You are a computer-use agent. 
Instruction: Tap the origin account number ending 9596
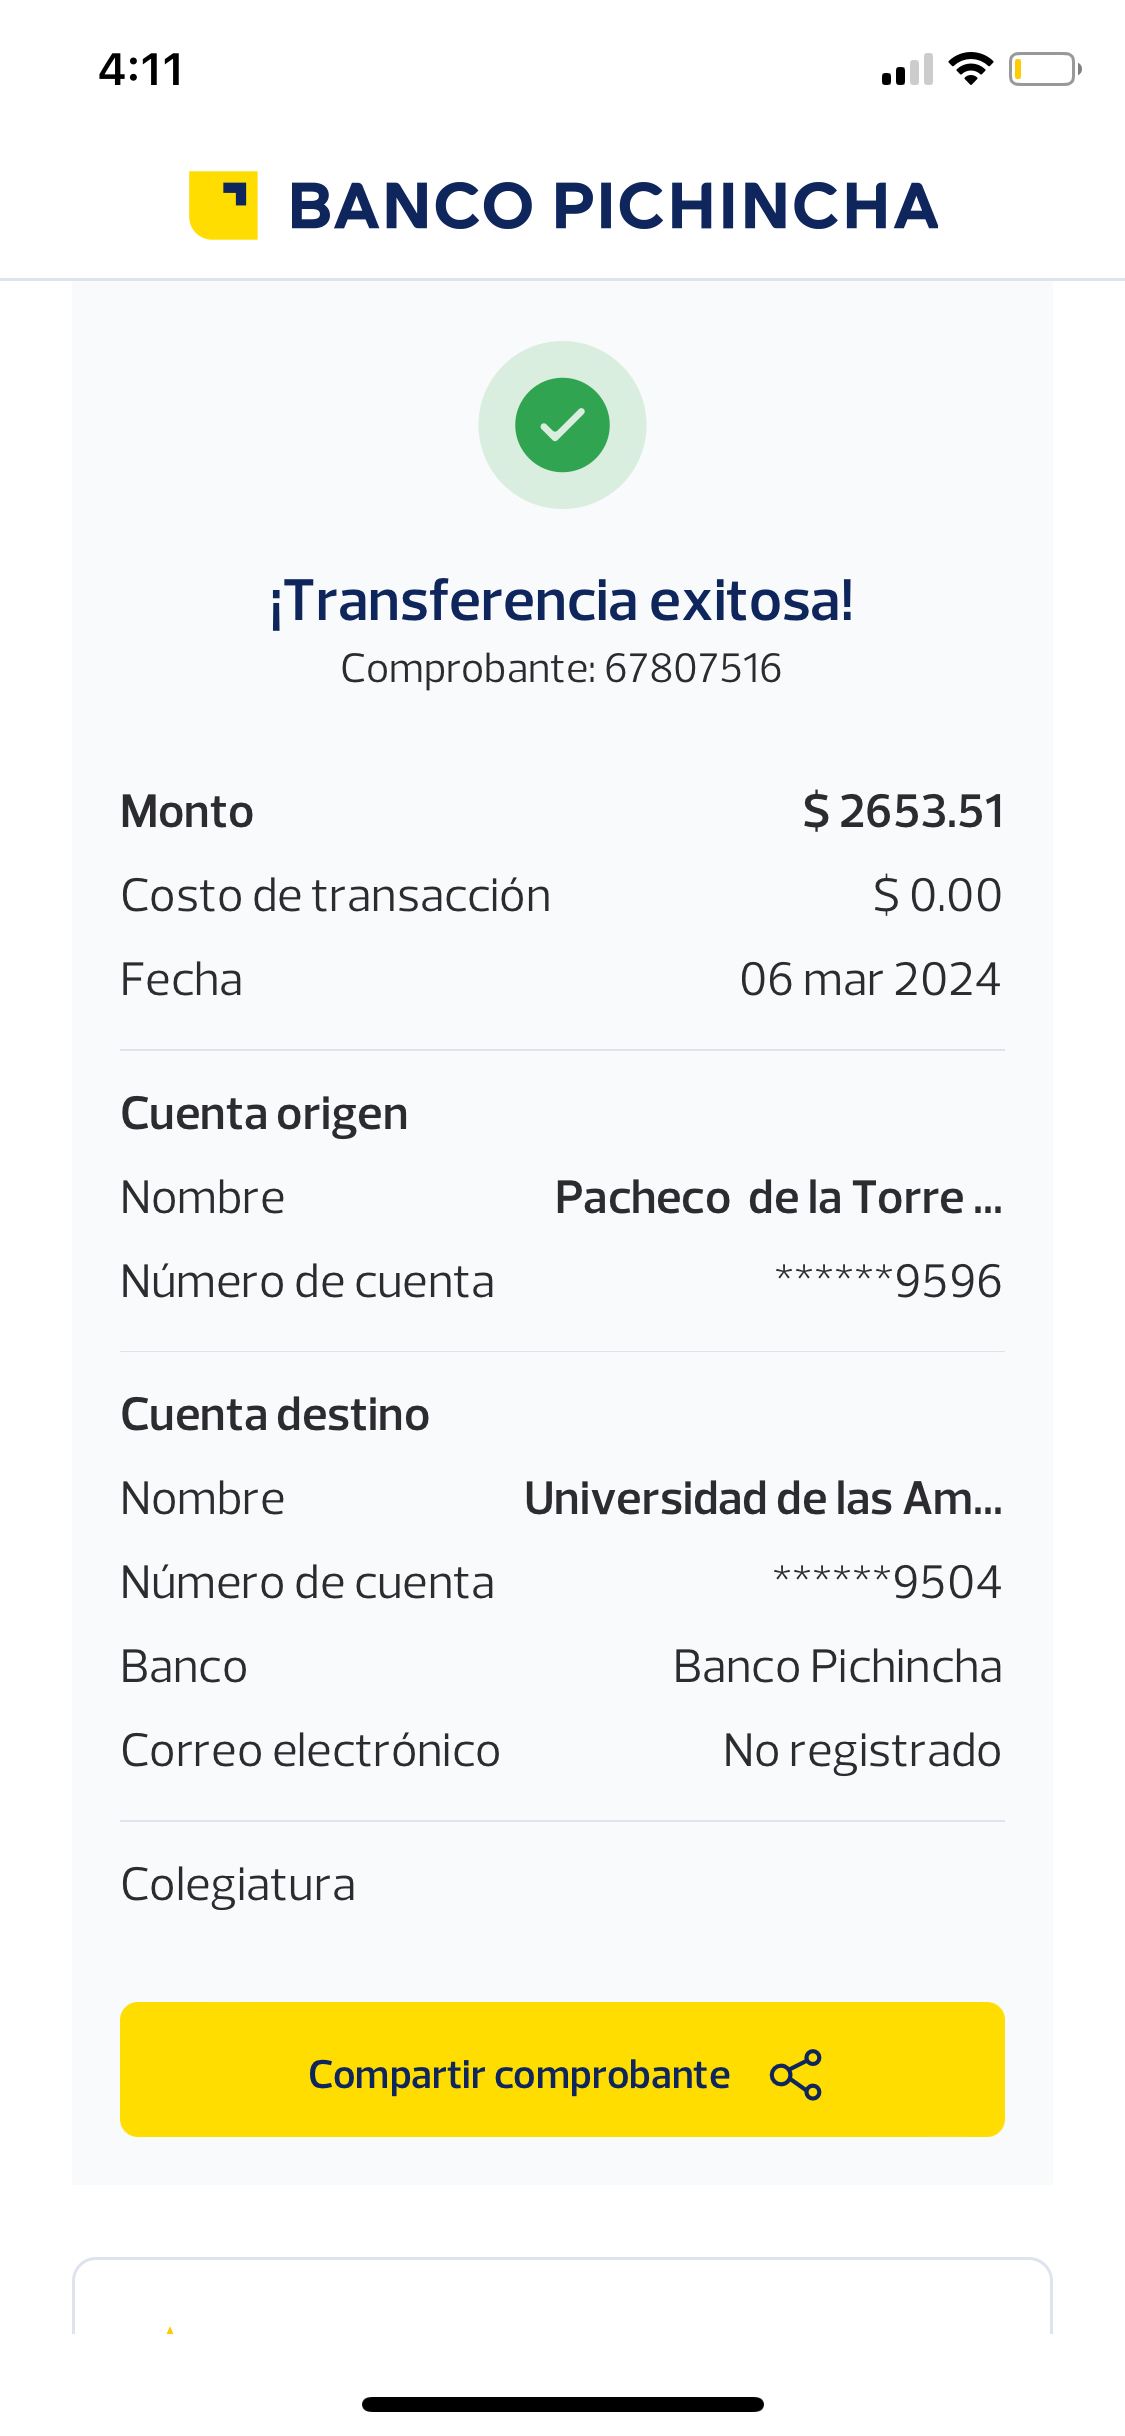(888, 1281)
